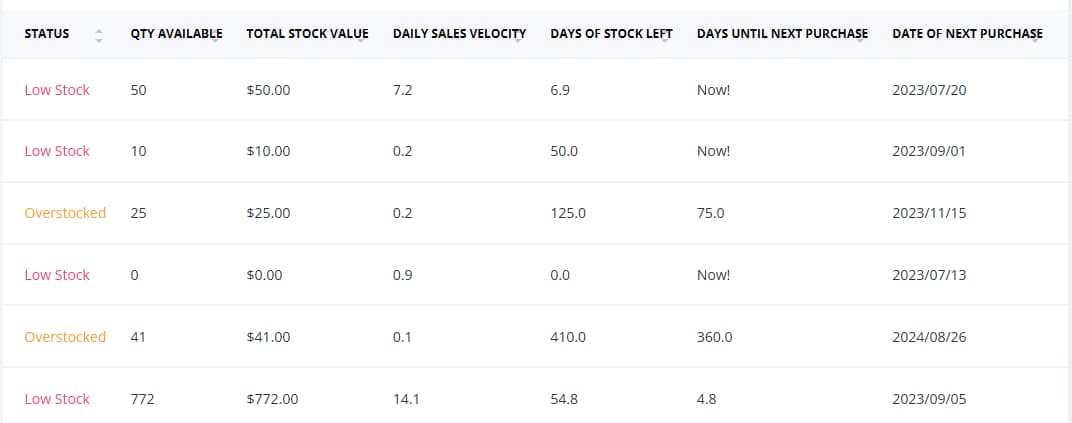Click the Overstocked status with 25 quantity
This screenshot has height=423, width=1072.
[x=65, y=213]
